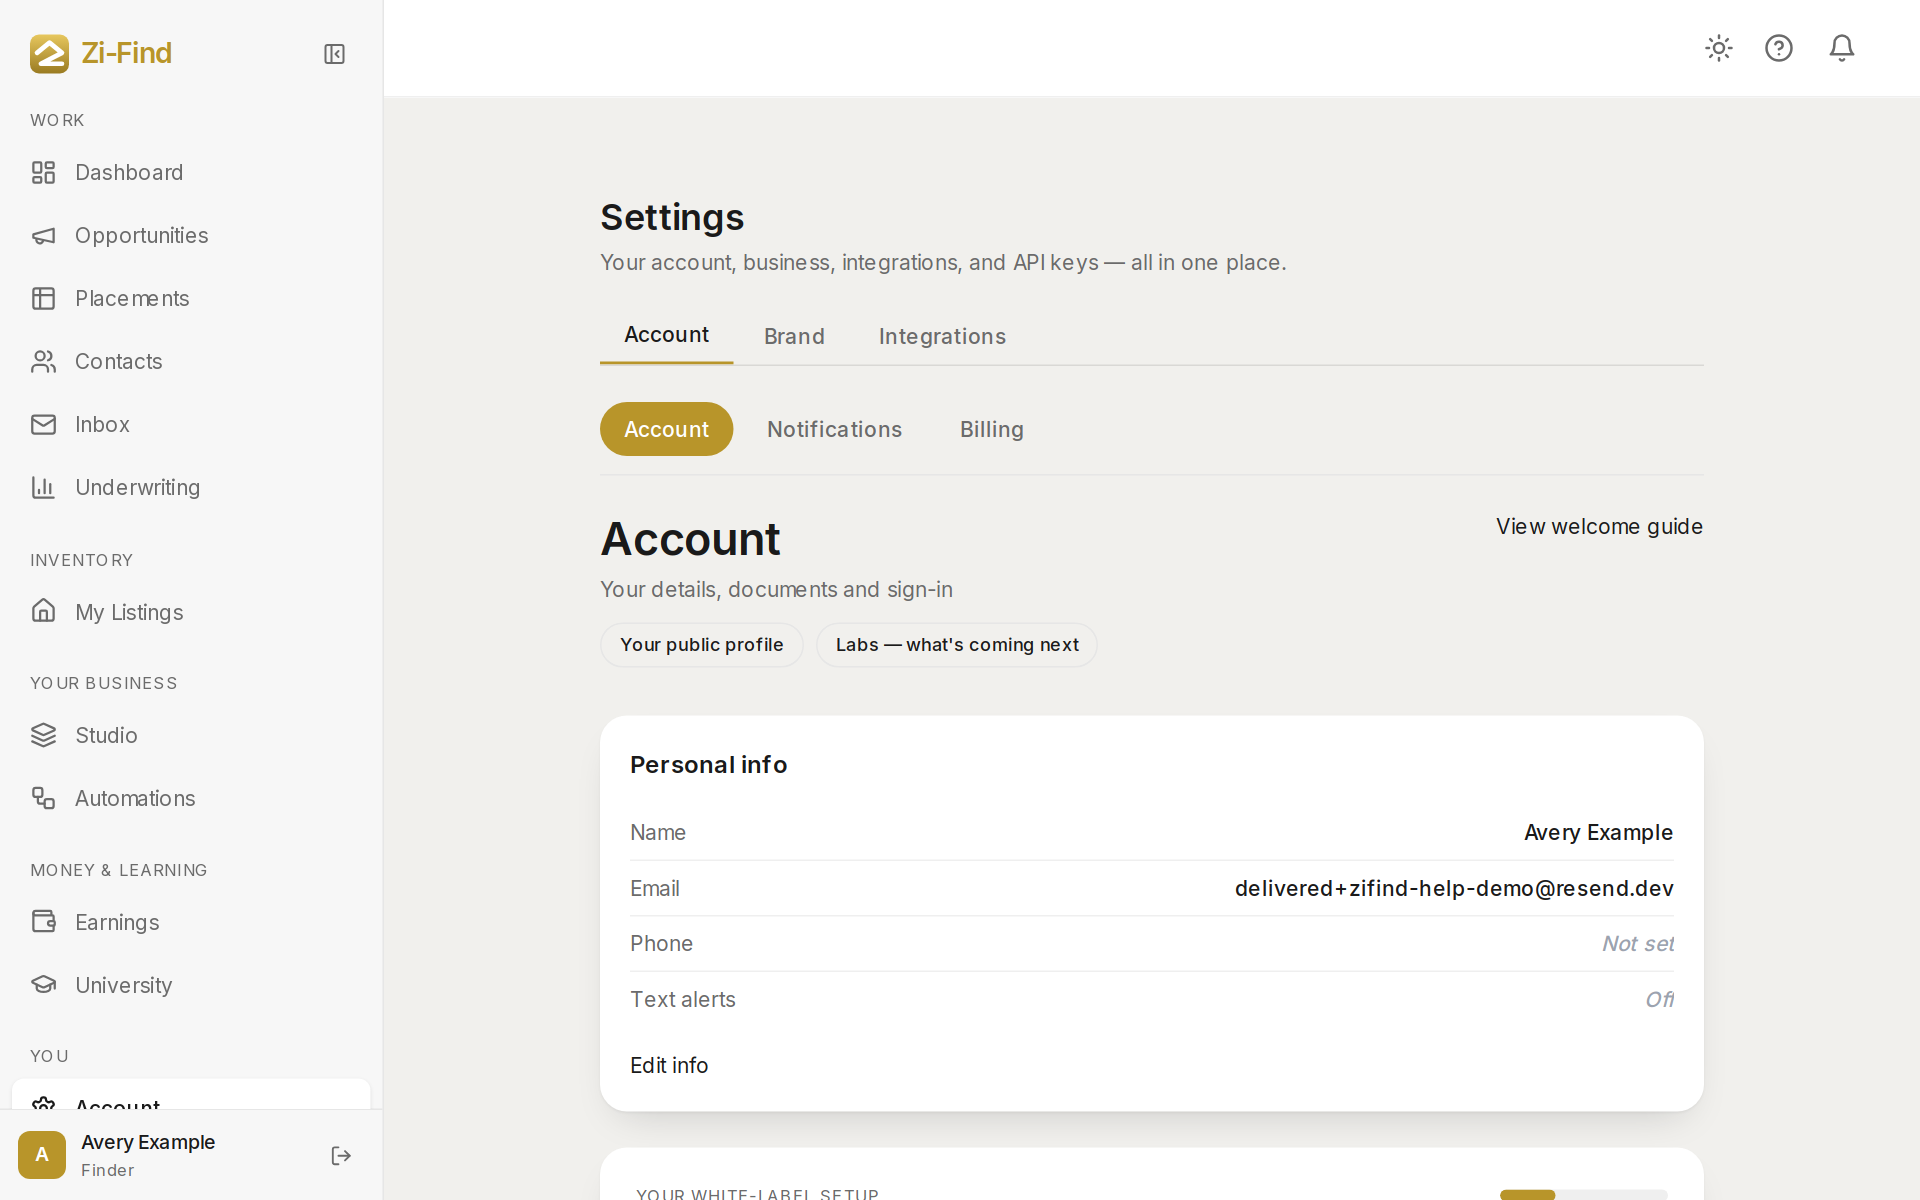The width and height of the screenshot is (1920, 1200).
Task: Open the Billing sub-tab
Action: (x=991, y=429)
